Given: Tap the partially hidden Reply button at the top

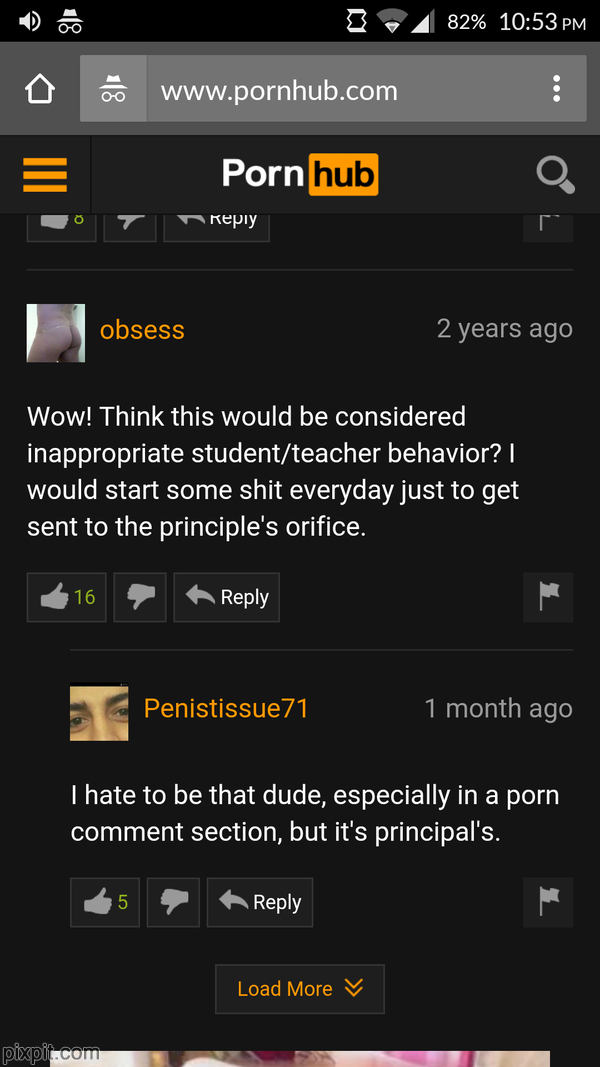Looking at the screenshot, I should (216, 226).
